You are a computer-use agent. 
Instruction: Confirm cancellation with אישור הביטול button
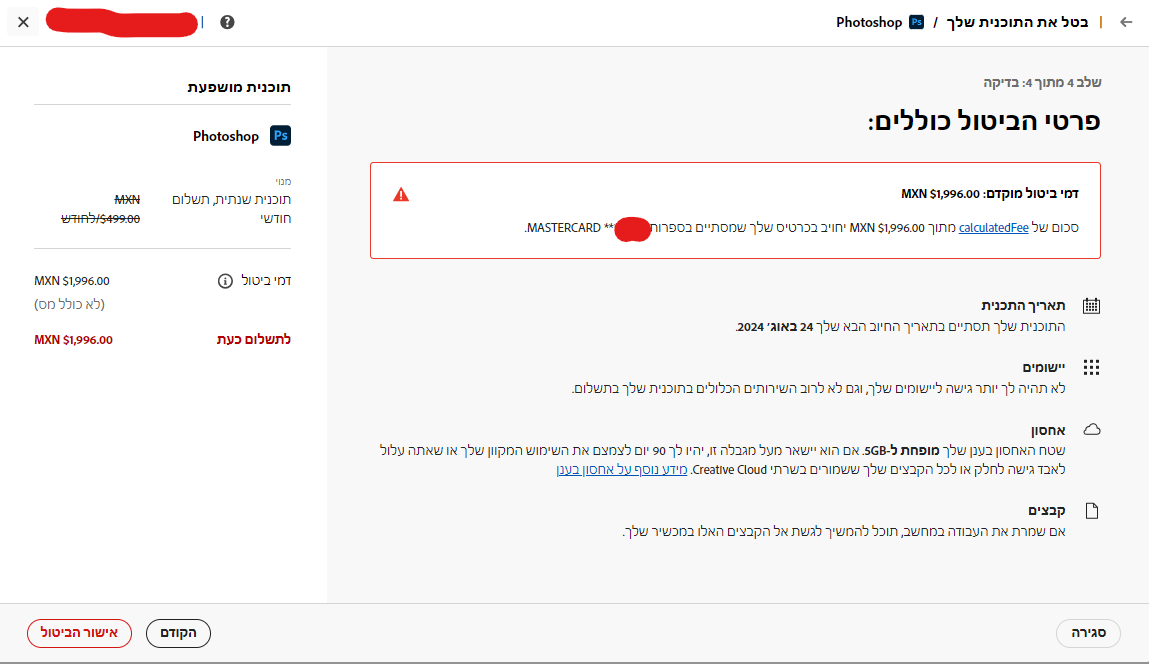[79, 633]
